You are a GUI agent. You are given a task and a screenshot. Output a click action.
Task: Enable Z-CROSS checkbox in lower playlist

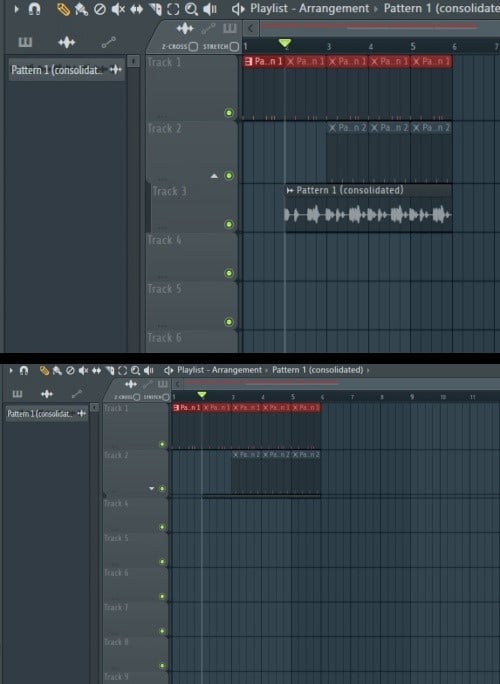click(137, 397)
